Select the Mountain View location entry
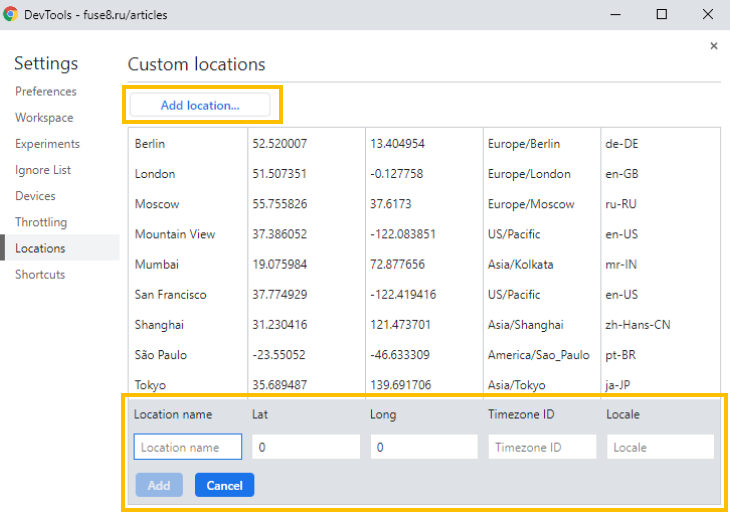This screenshot has height=527, width=730. [x=175, y=234]
